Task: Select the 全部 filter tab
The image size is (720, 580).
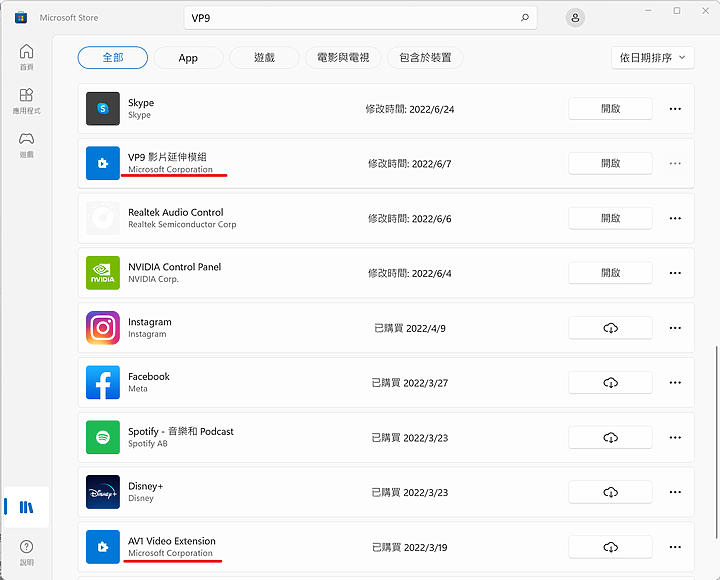Action: coord(112,57)
